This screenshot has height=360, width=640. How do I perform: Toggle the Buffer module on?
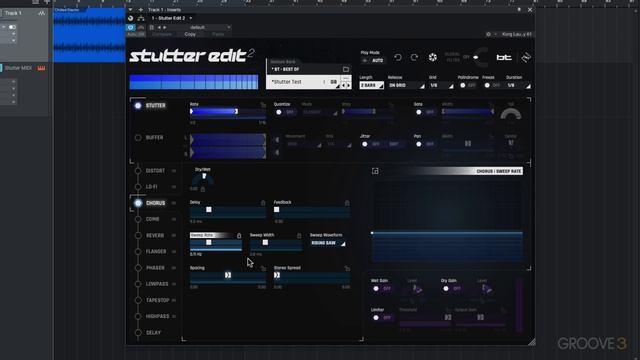point(138,138)
